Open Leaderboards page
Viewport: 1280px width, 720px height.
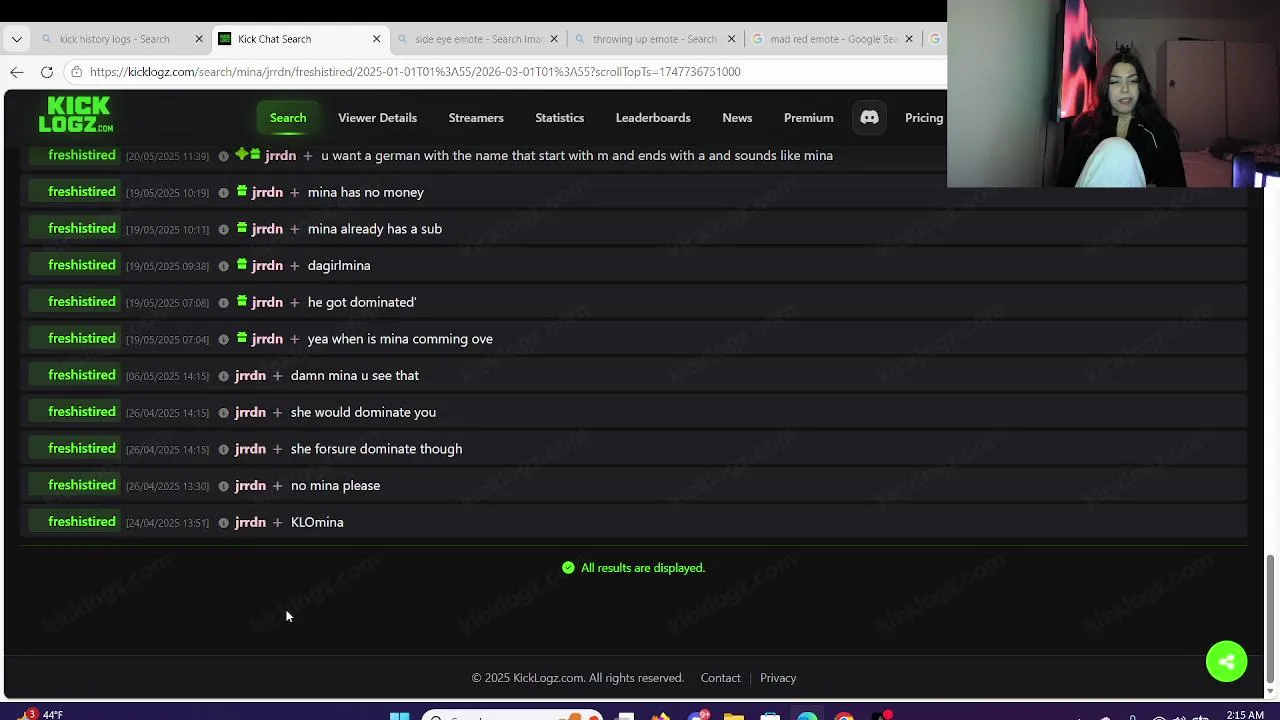(x=653, y=118)
